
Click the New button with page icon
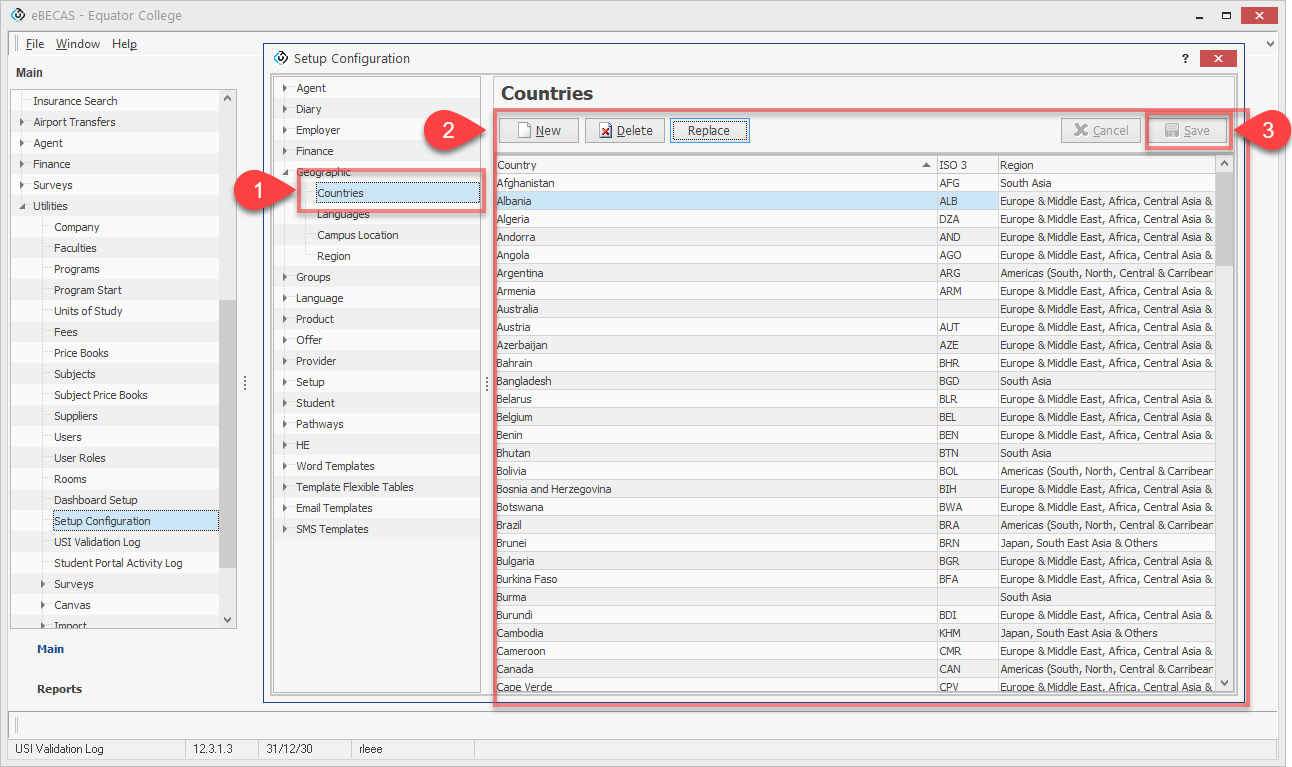coord(538,130)
